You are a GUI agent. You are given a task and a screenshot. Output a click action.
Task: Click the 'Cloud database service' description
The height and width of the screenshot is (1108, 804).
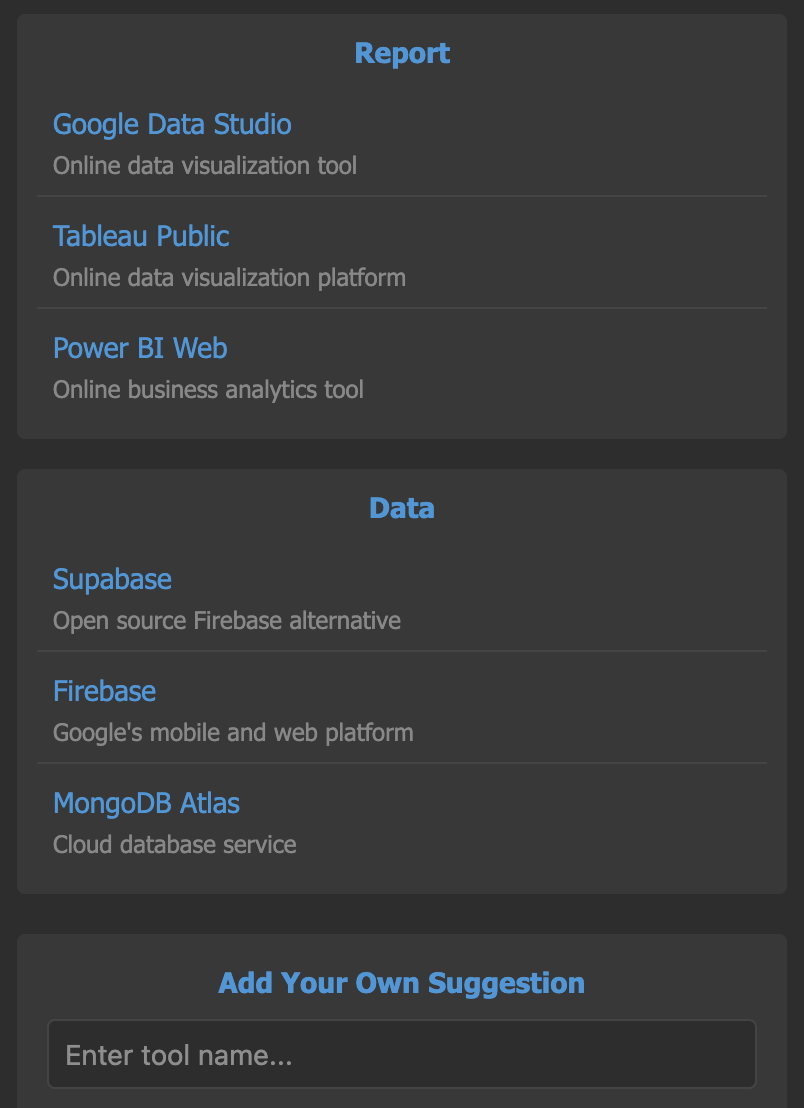pos(175,844)
